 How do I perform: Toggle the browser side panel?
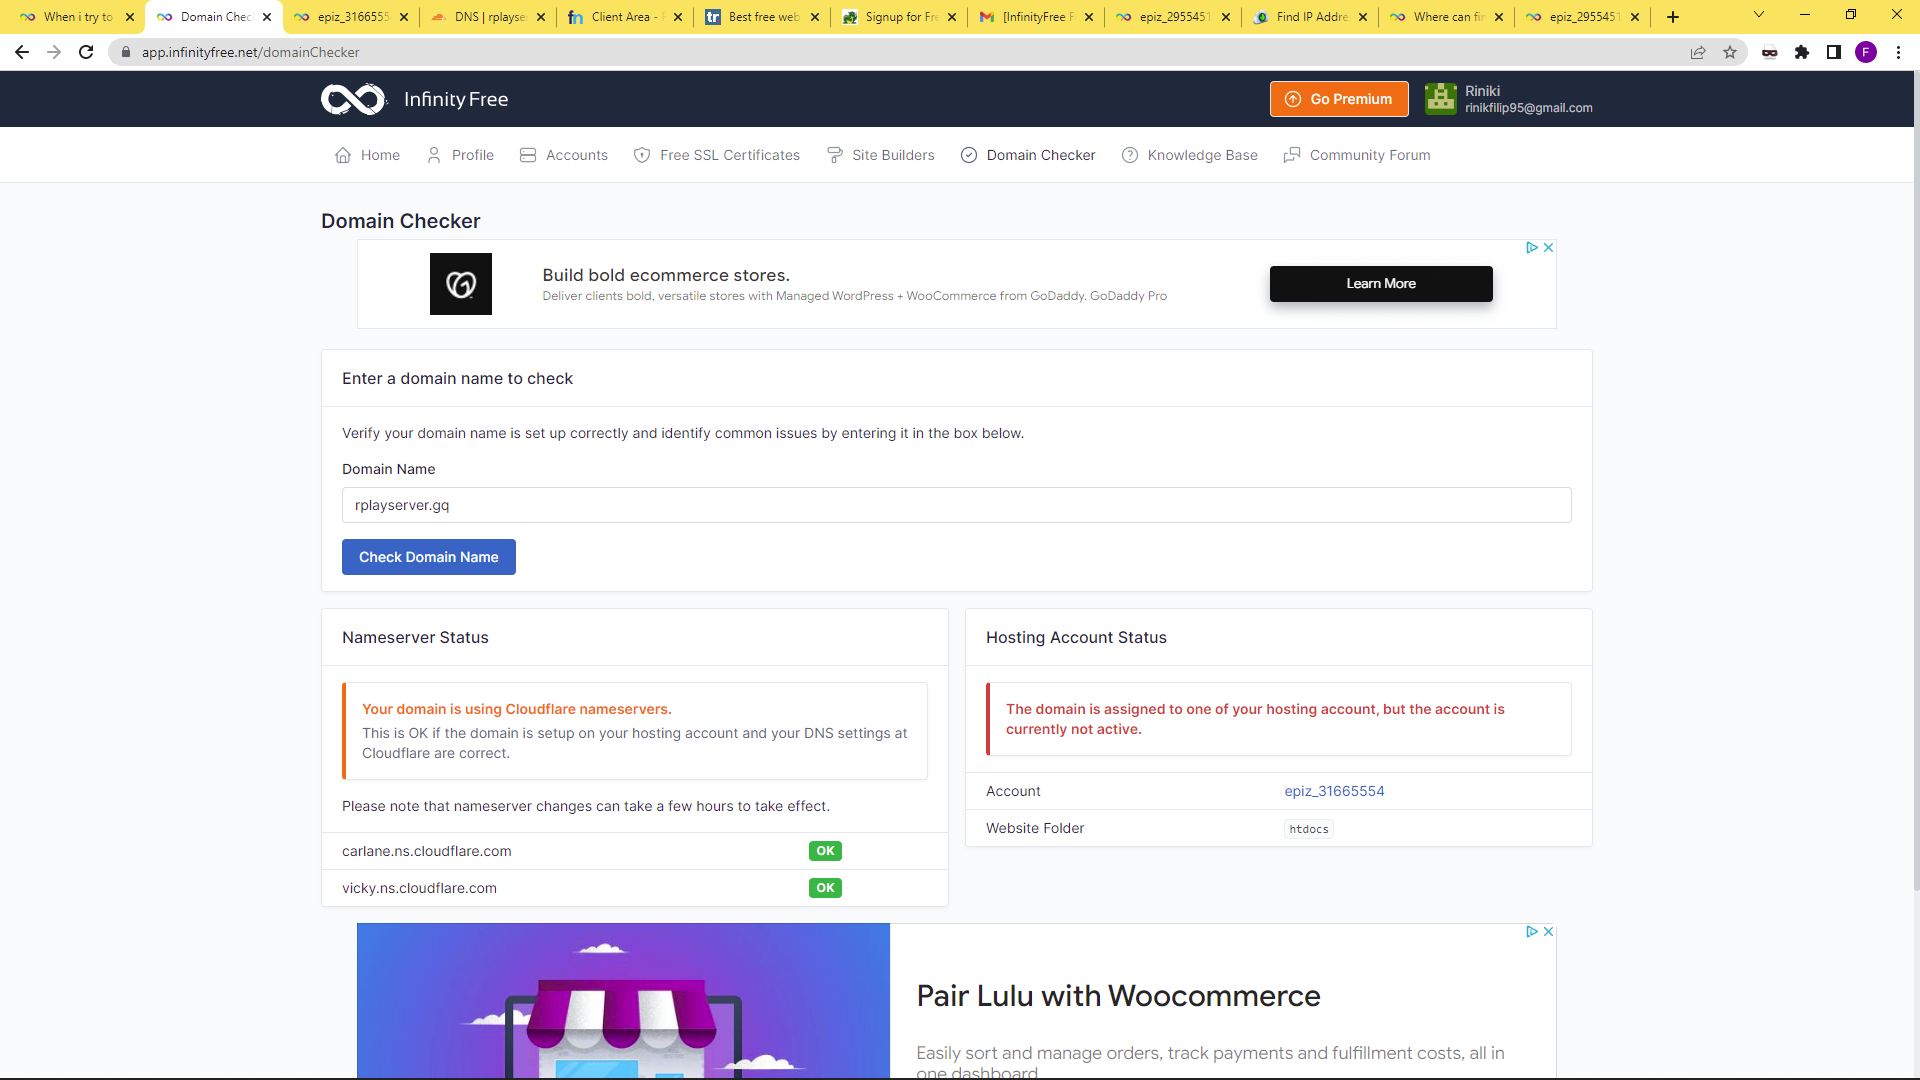click(x=1834, y=52)
